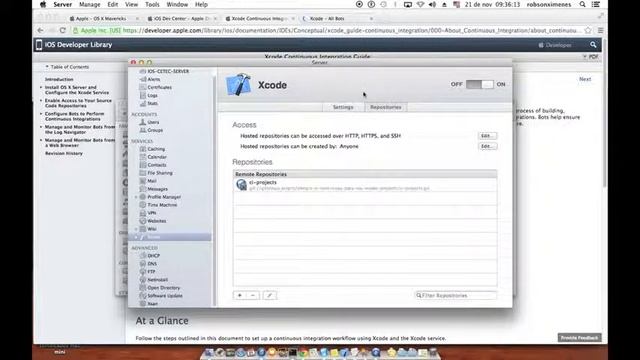
Task: Open FTP under Advanced
Action: [151, 272]
